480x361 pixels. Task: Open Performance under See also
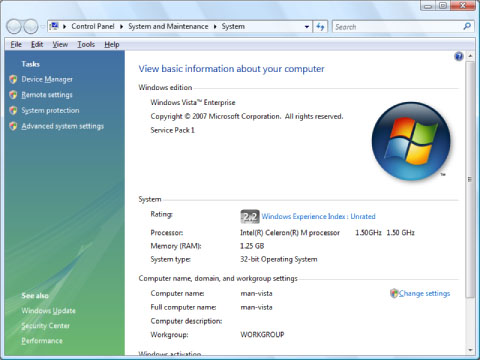pyautogui.click(x=42, y=341)
